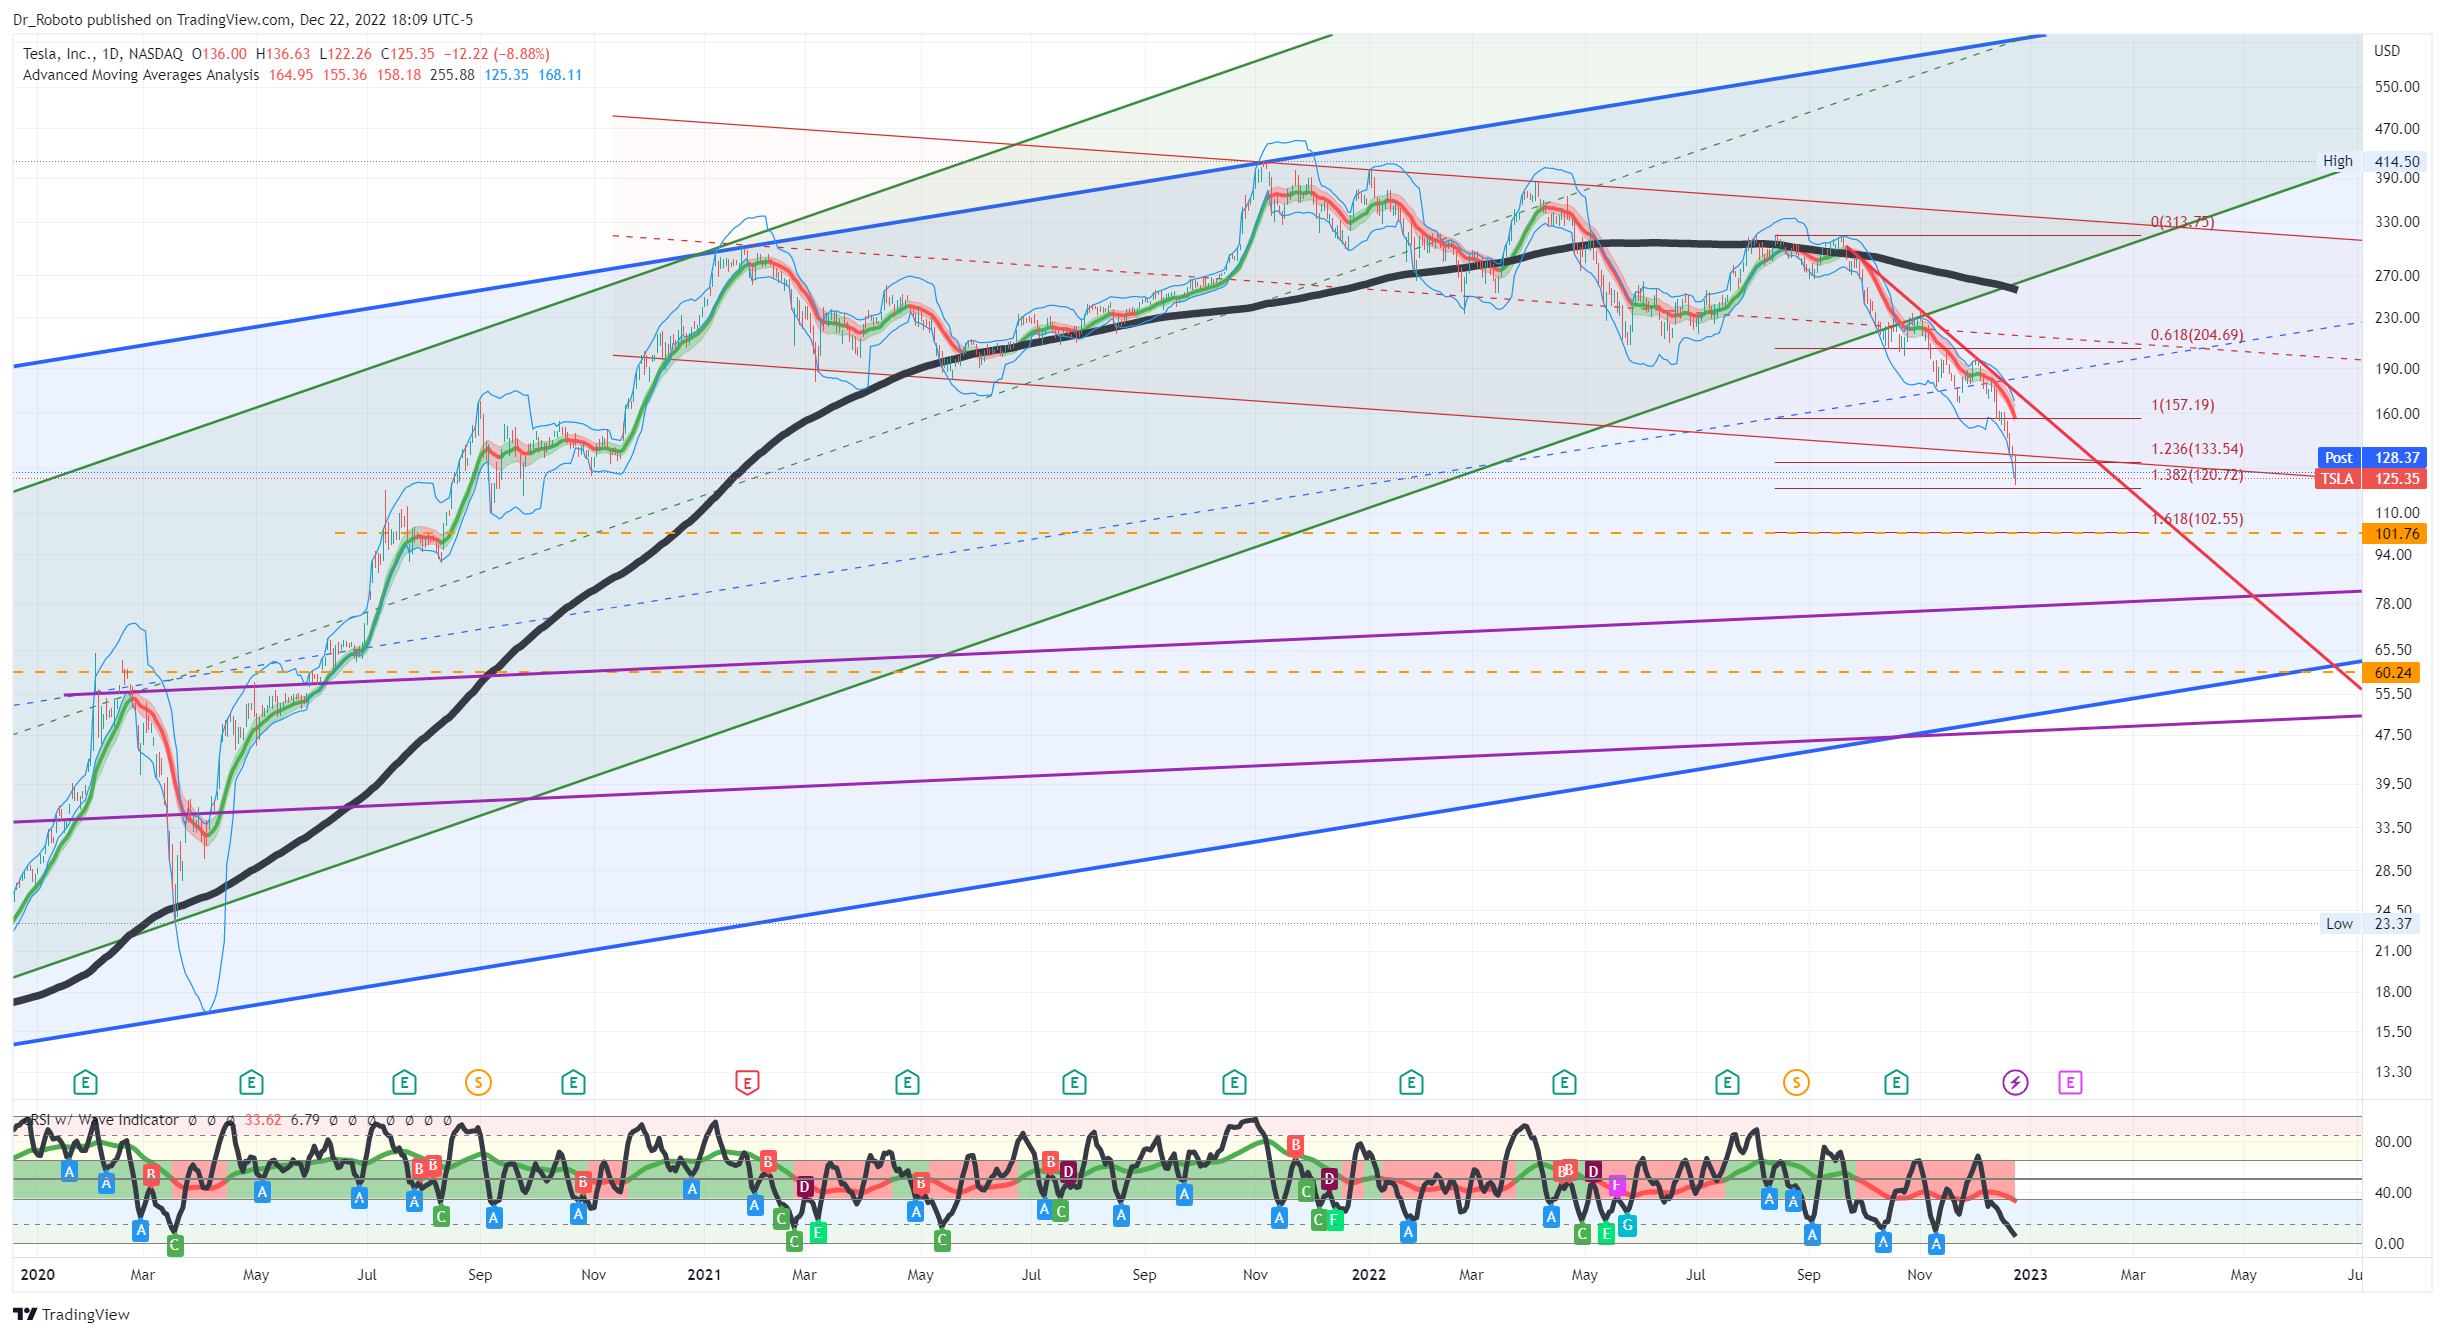
Task: Click the pink upcoming earnings E marker
Action: (2070, 1082)
